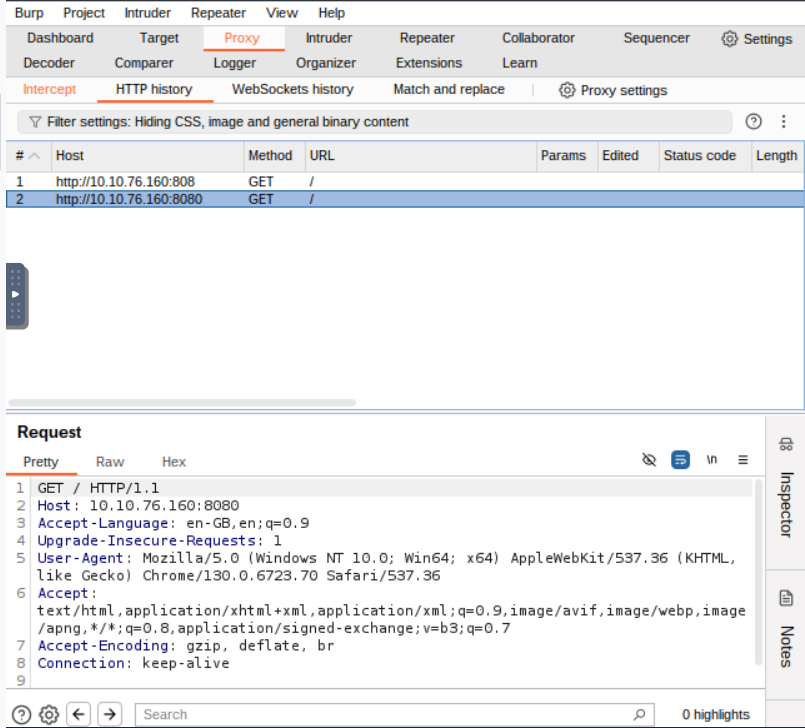Switch to the Intruder tool tab

coord(329,38)
